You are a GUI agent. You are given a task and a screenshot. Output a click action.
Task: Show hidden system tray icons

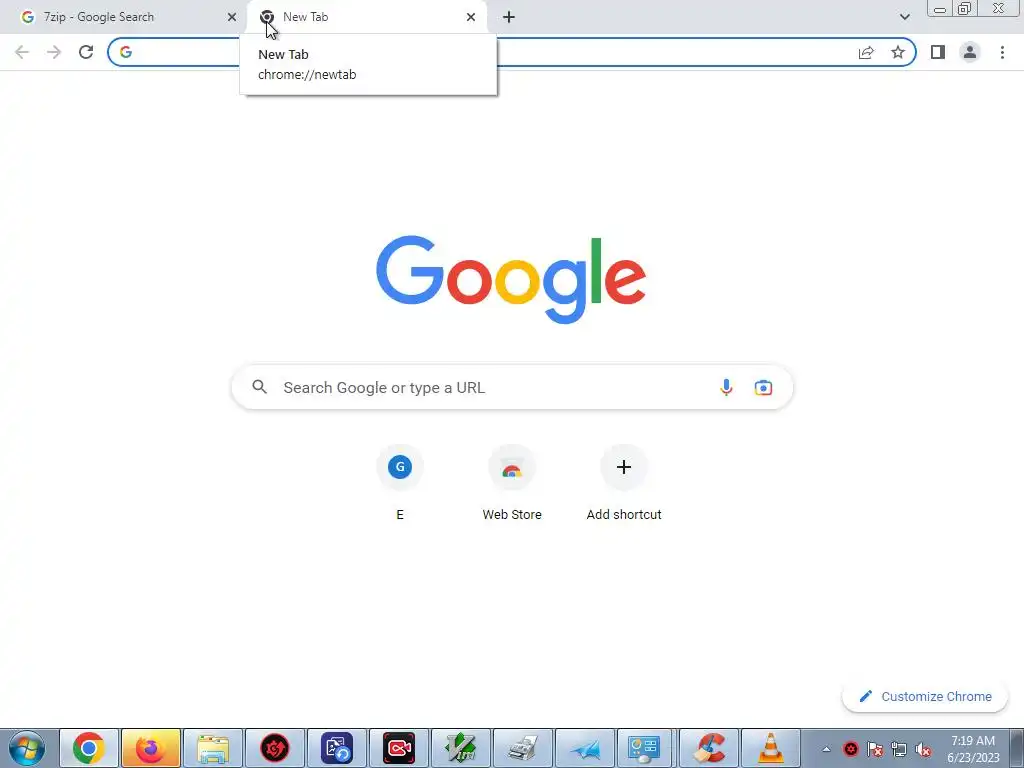826,749
